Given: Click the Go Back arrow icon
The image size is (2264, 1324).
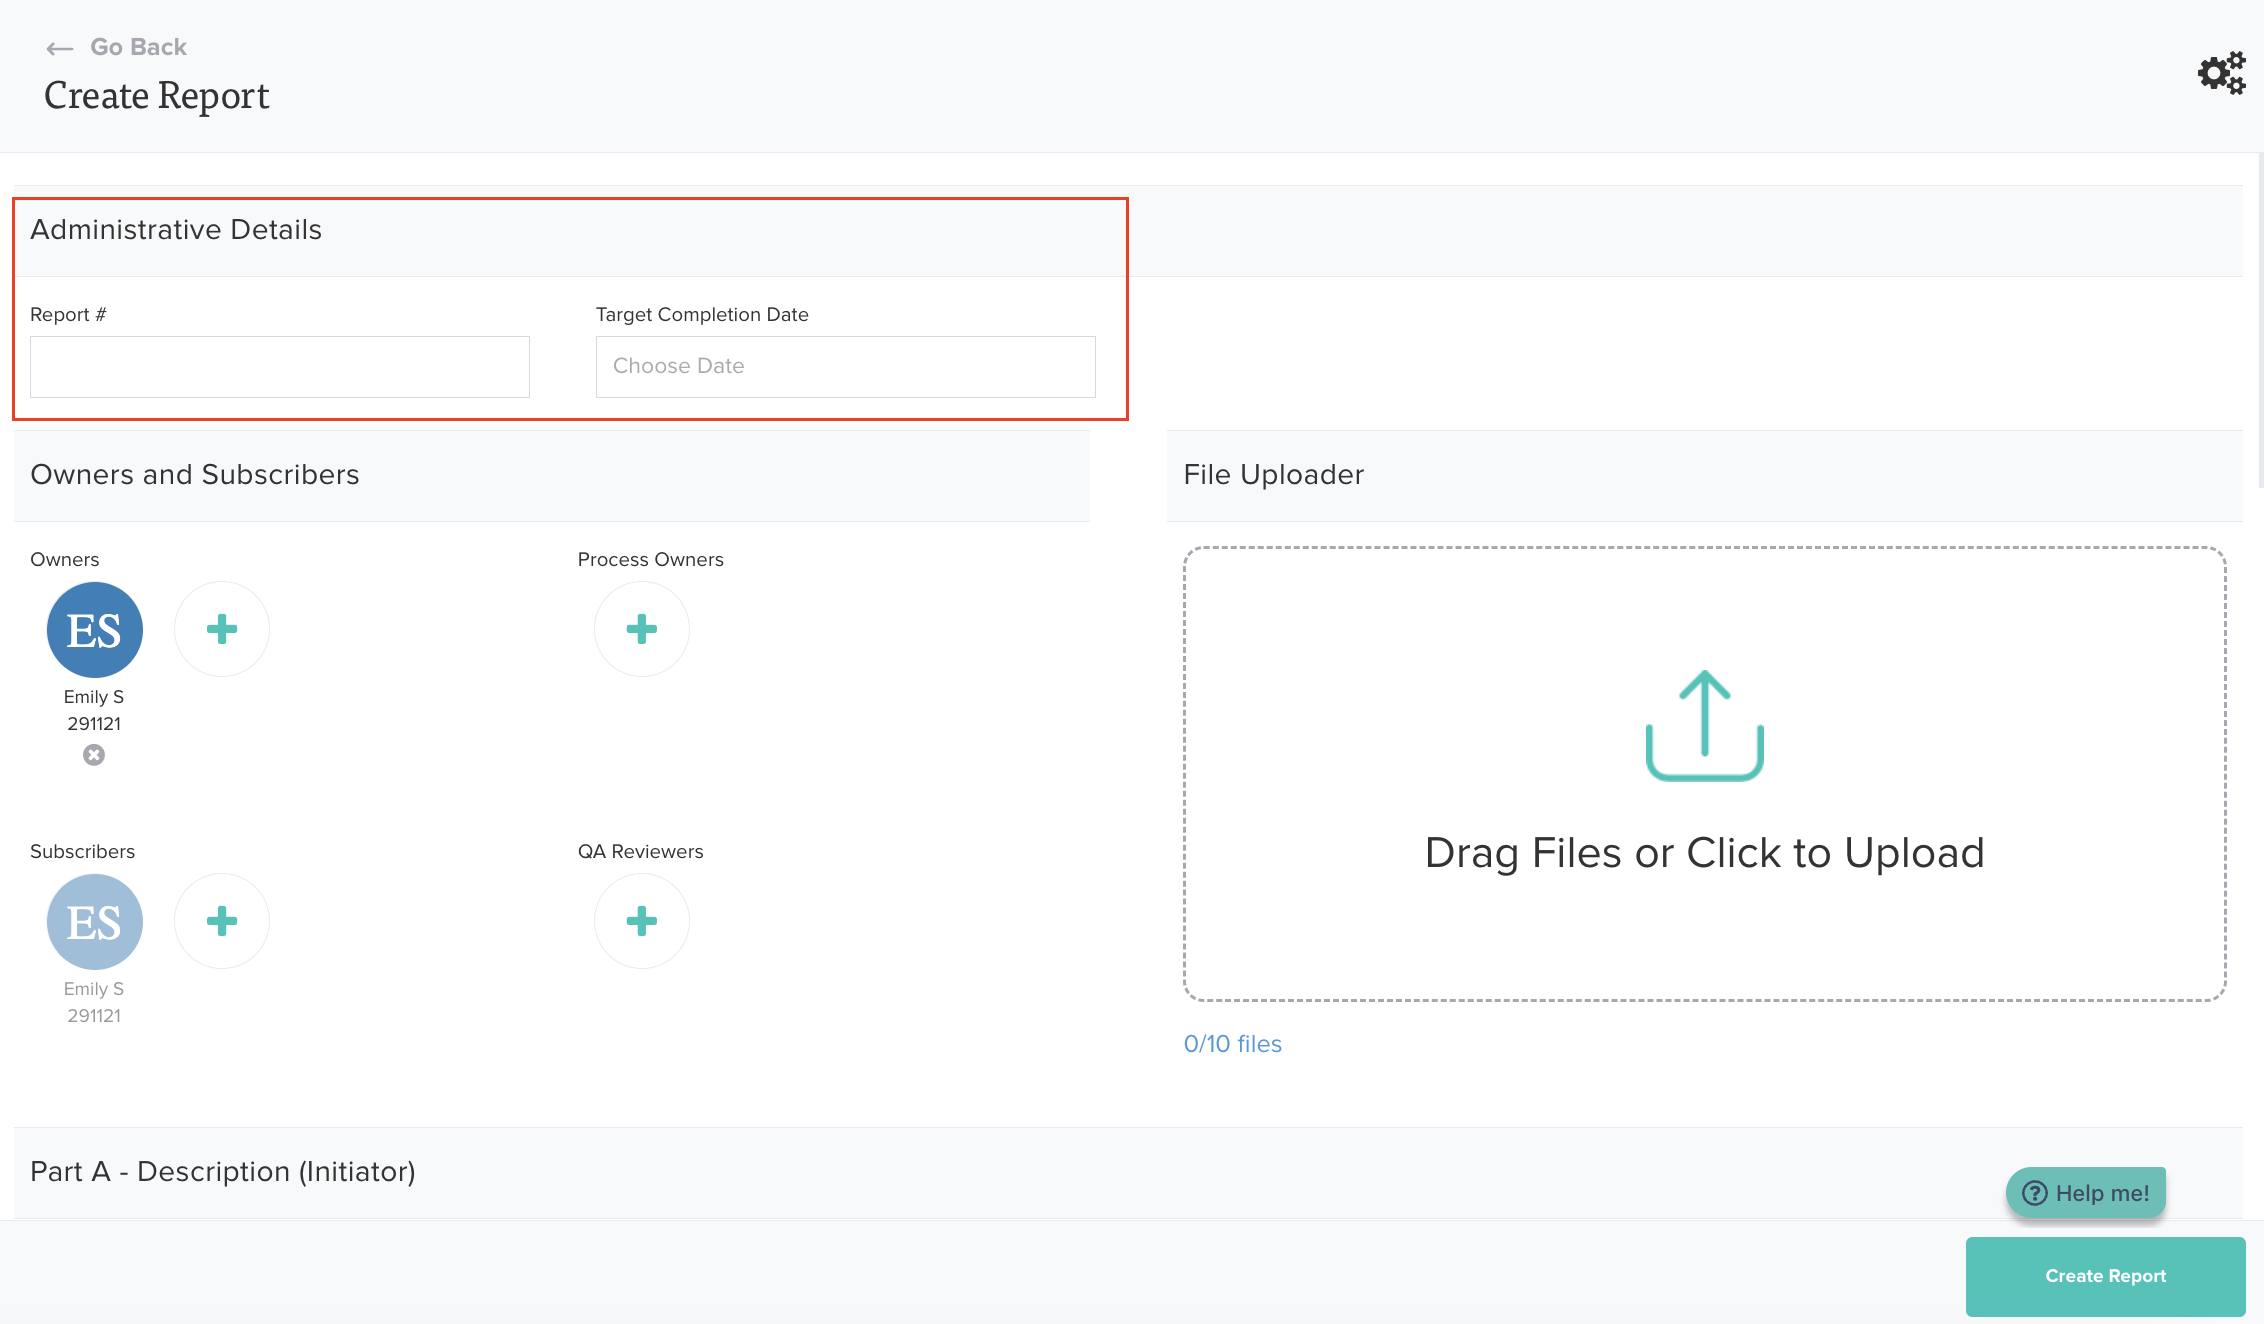Looking at the screenshot, I should pos(60,48).
